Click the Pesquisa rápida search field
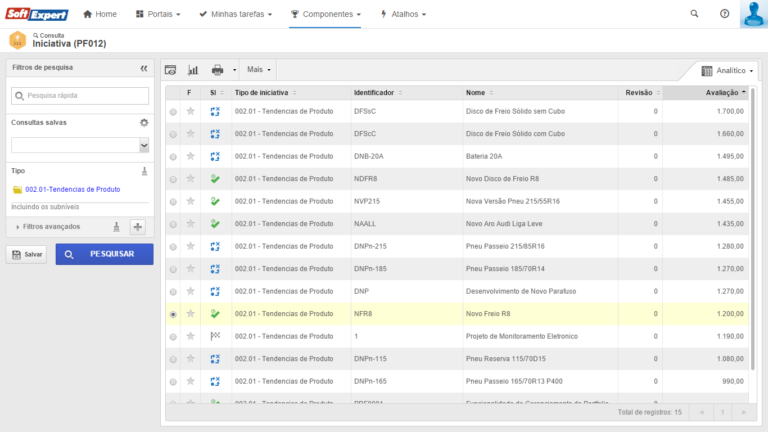The image size is (768, 432). [x=80, y=96]
